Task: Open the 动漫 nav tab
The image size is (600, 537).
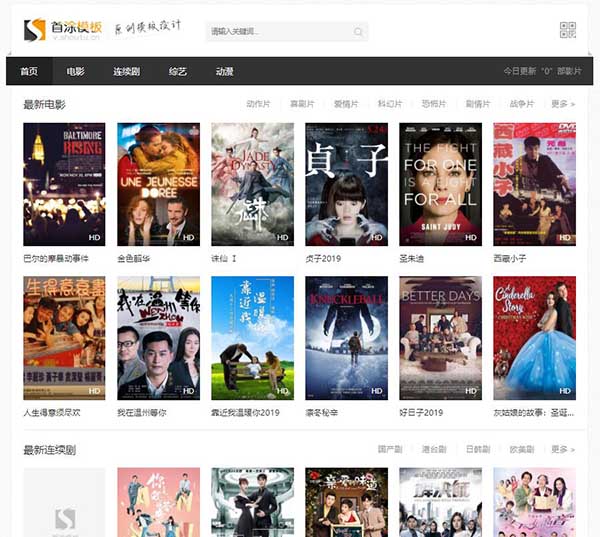Action: point(225,71)
